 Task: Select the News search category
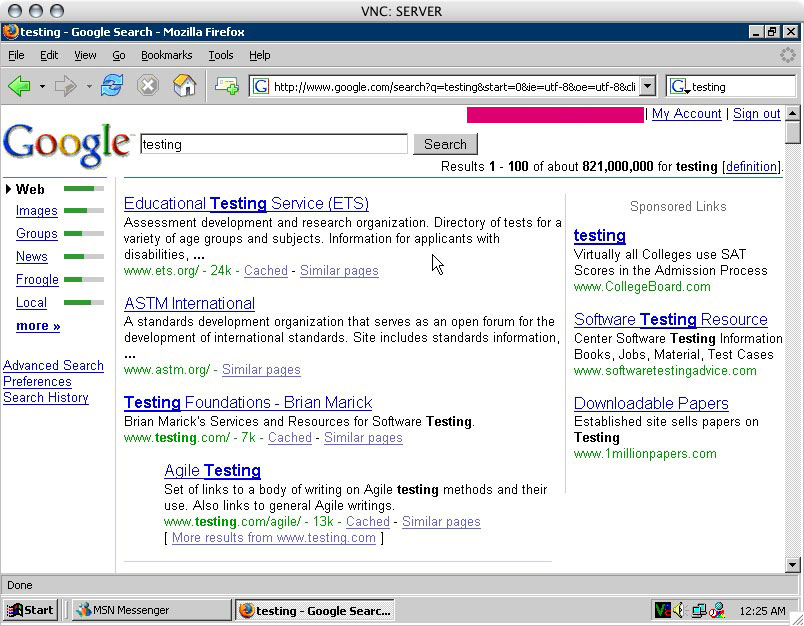(32, 256)
